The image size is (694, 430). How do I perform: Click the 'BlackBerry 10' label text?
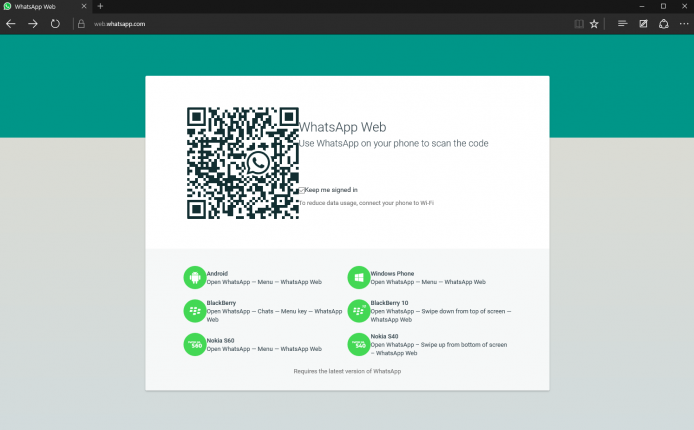click(389, 303)
